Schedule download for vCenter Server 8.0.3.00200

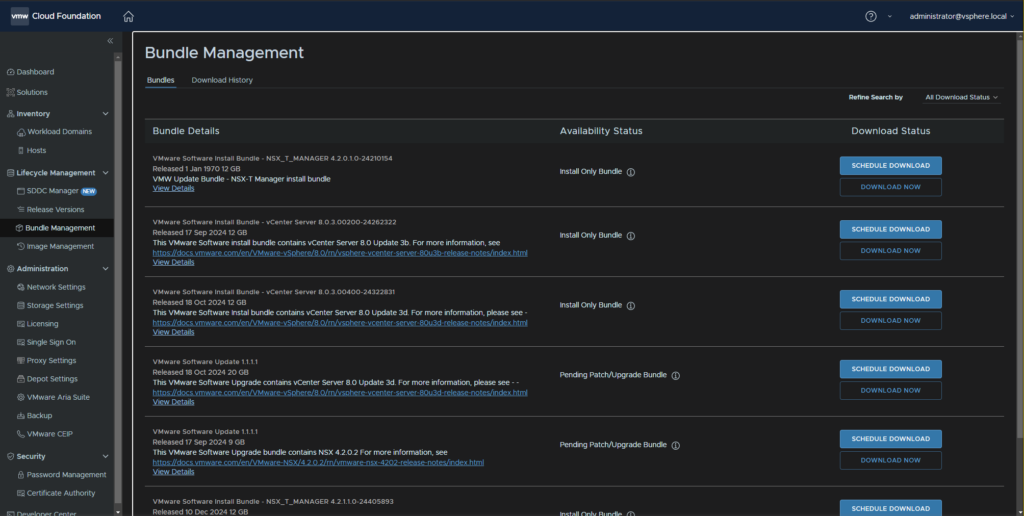[x=891, y=229]
